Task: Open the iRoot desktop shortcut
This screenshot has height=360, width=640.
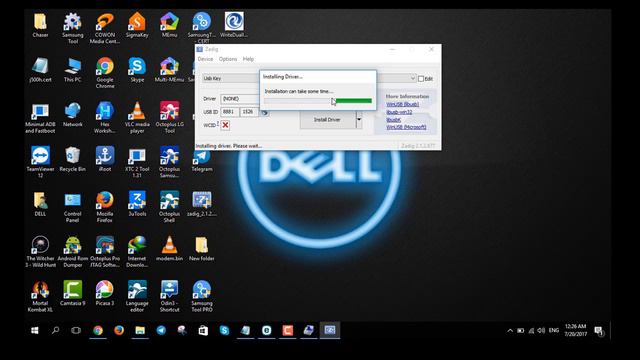Action: coord(105,159)
